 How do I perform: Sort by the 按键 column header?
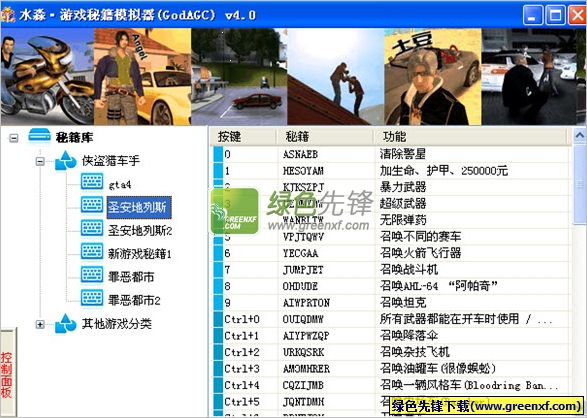click(x=243, y=137)
